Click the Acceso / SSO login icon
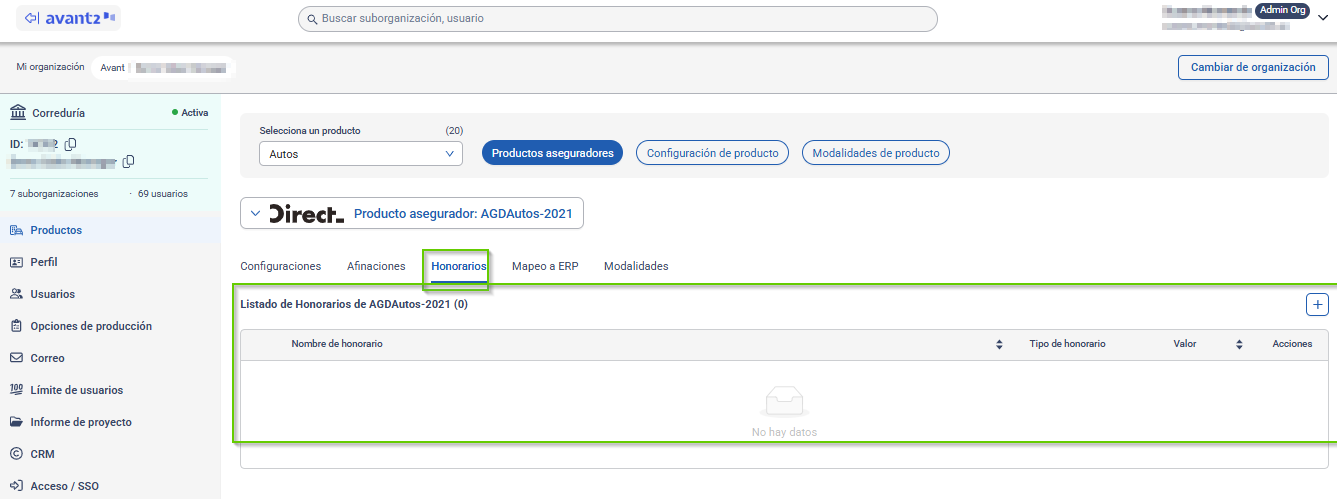The width and height of the screenshot is (1337, 499). (x=16, y=486)
